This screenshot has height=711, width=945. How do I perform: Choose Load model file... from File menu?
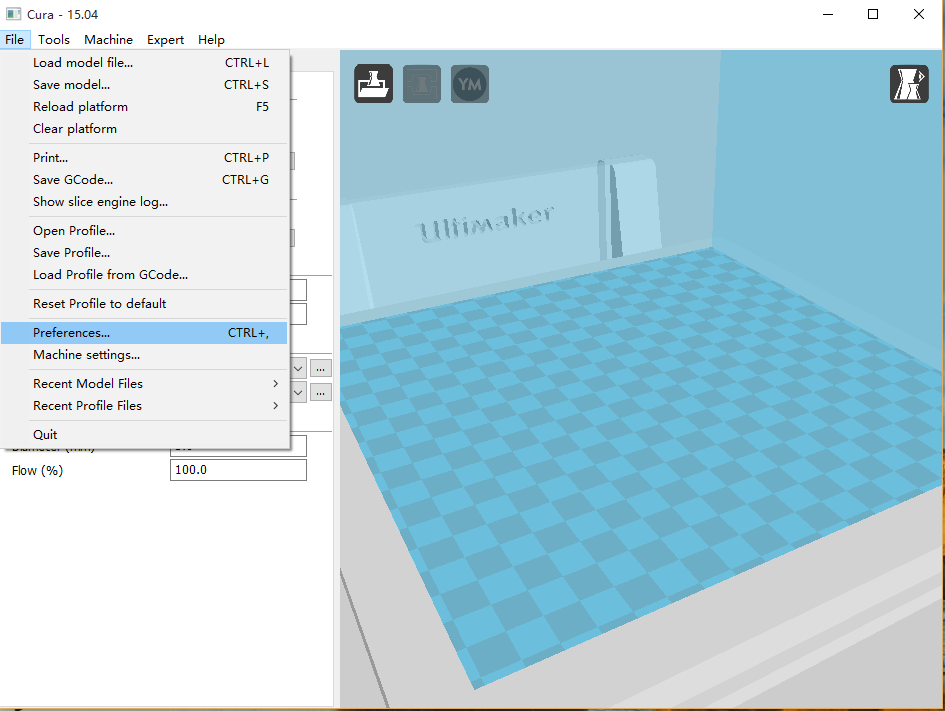(144, 63)
